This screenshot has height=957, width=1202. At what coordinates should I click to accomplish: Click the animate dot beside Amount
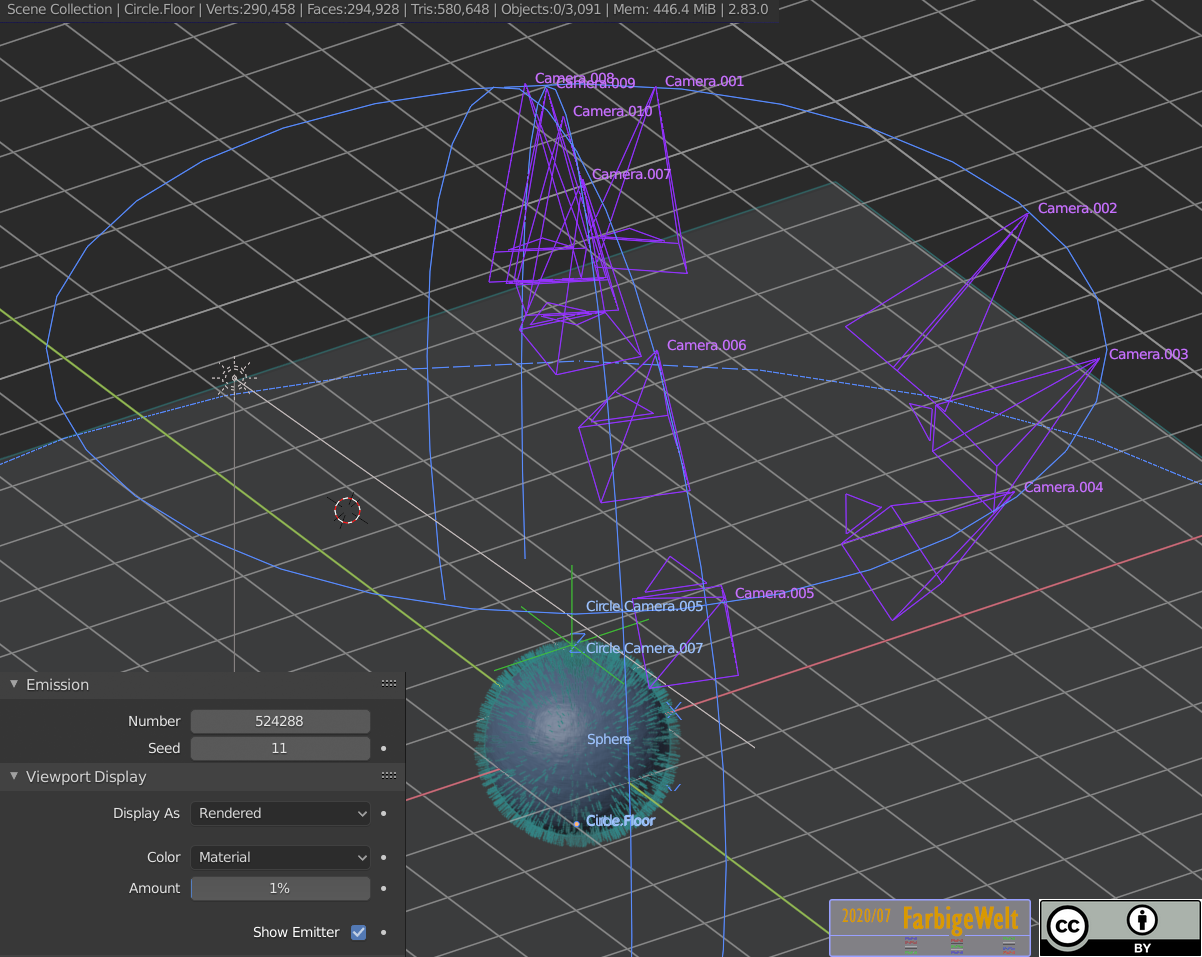point(384,888)
